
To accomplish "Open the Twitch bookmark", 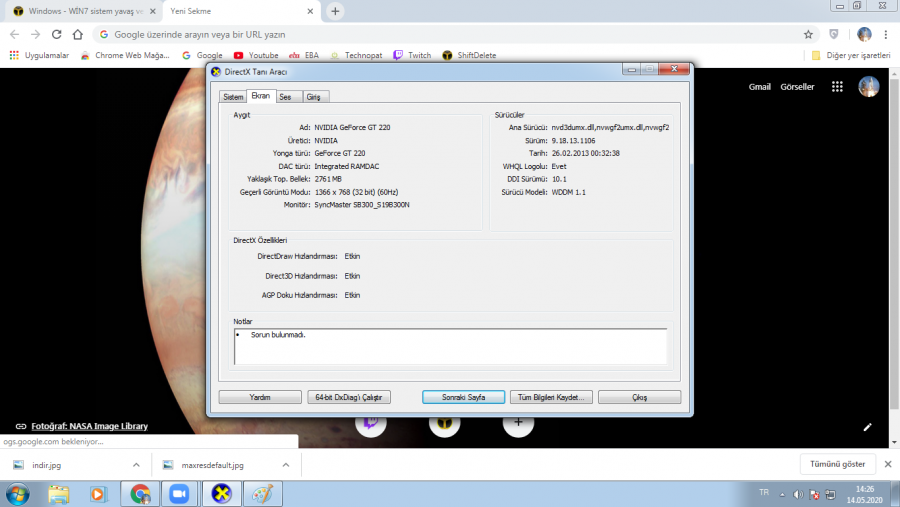I will coord(412,55).
